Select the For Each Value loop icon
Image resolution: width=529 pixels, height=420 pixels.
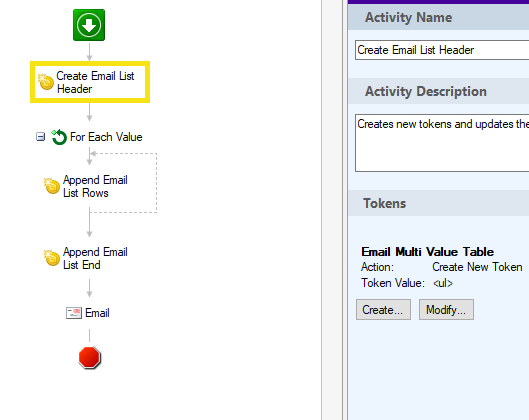[x=59, y=137]
